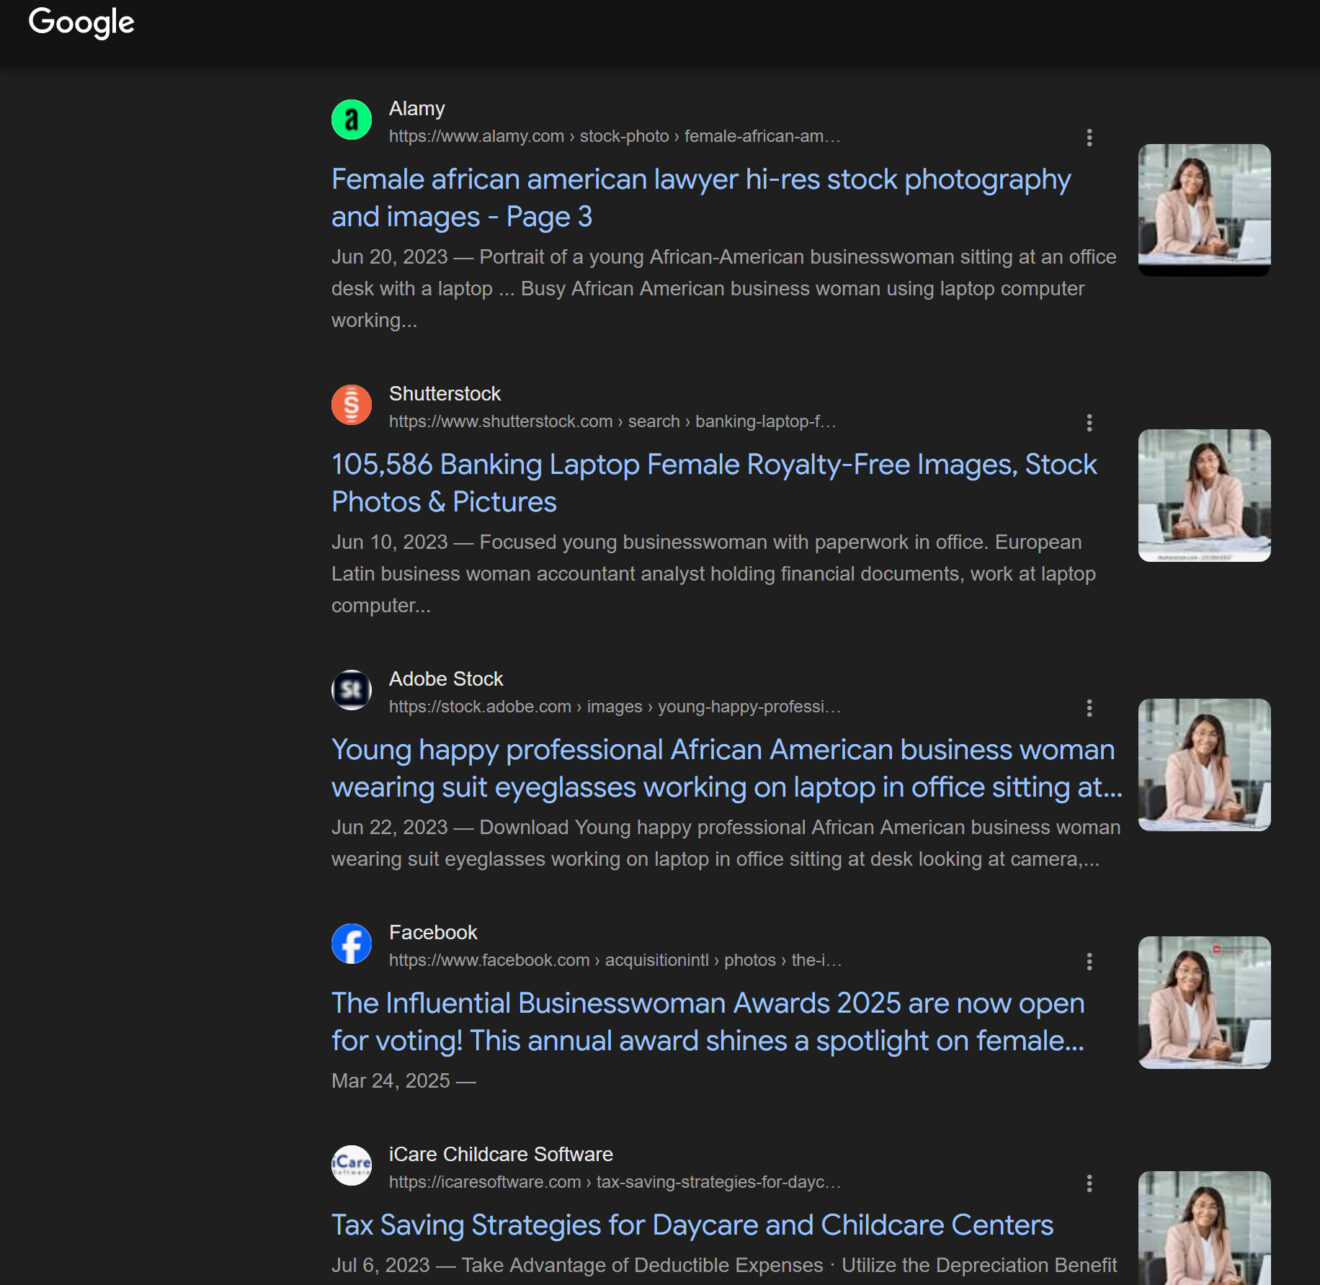The height and width of the screenshot is (1285, 1320).
Task: Open the three-dot menu beside the iCare result
Action: (1089, 1184)
